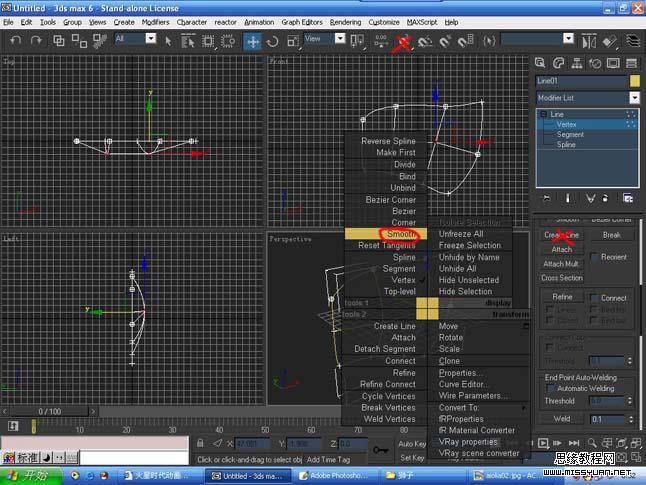The image size is (646, 485).
Task: Click the Mirror Selected Objects icon
Action: coord(589,41)
